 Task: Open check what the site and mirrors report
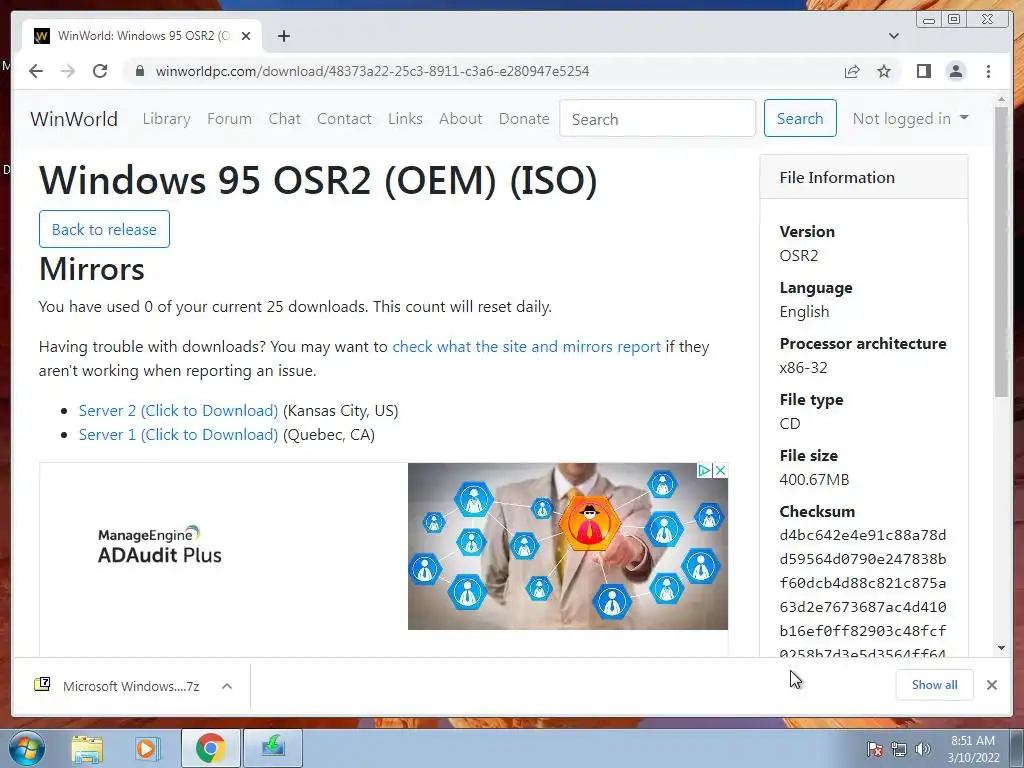coord(526,347)
